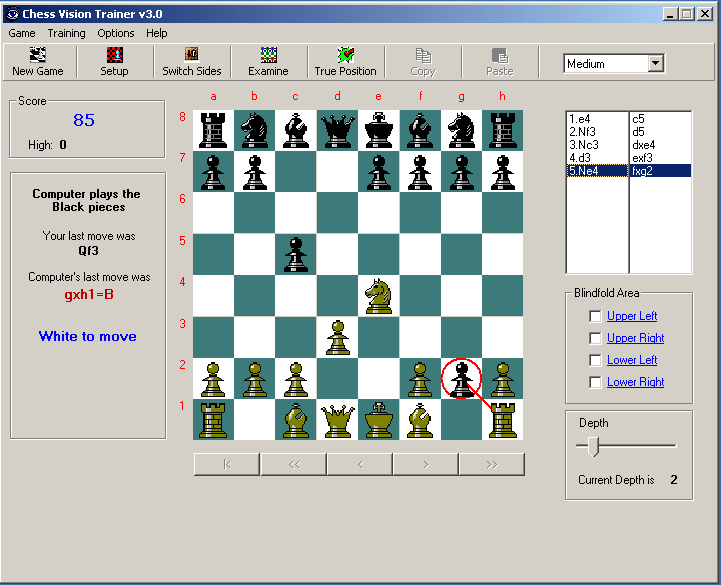
Task: Click the Lower Right link
Action: [635, 382]
